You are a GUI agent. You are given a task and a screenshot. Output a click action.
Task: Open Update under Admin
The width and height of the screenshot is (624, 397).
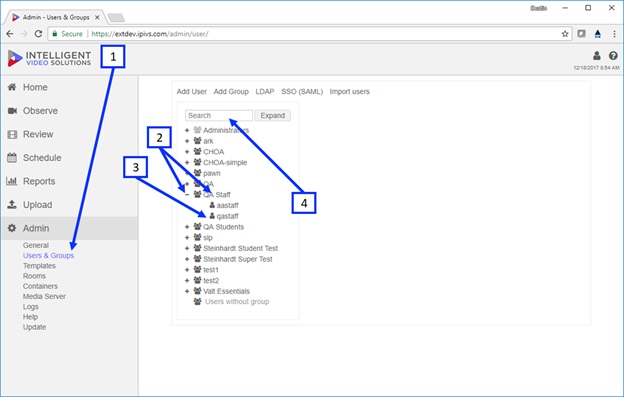click(35, 327)
